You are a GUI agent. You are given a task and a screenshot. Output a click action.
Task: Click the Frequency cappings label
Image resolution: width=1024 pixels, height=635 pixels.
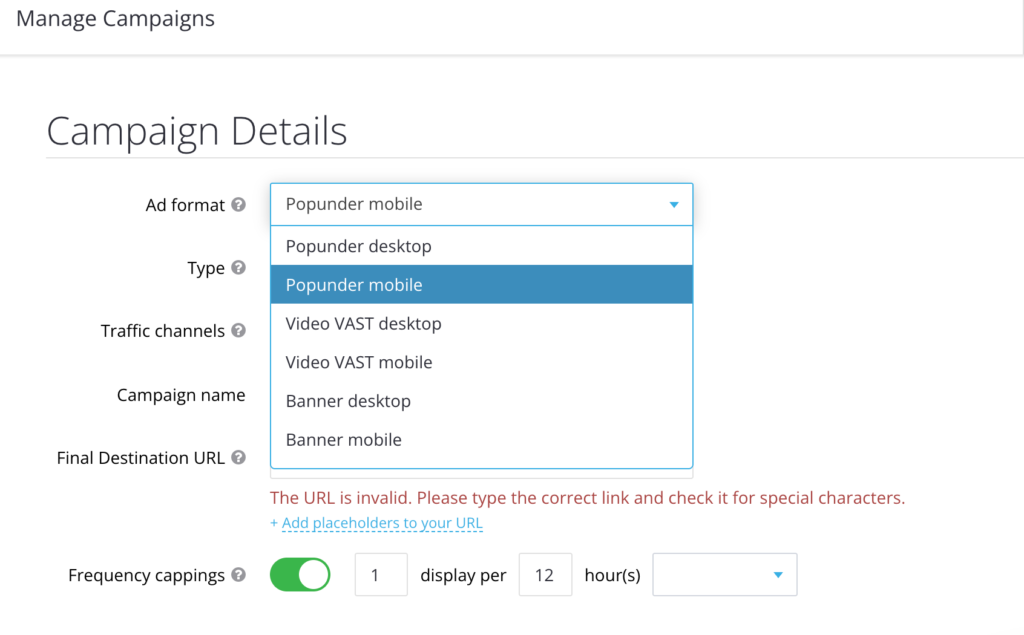(x=146, y=575)
